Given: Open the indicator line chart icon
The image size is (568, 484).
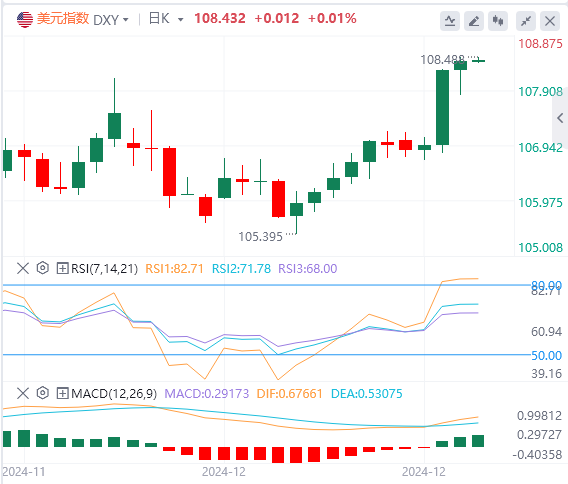Looking at the screenshot, I should pos(450,21).
